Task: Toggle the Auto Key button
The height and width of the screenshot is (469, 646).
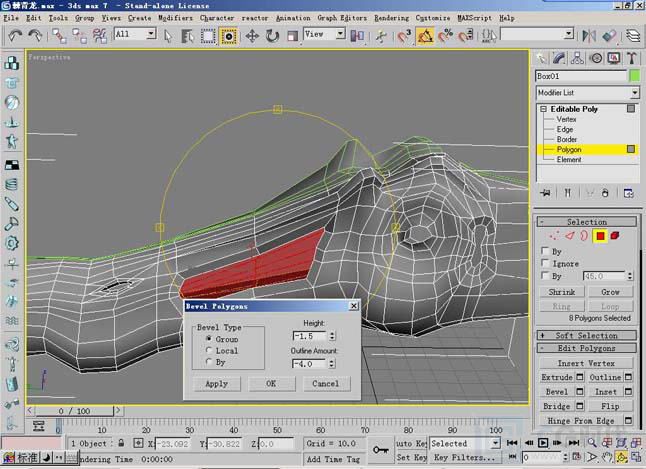Action: tap(411, 443)
